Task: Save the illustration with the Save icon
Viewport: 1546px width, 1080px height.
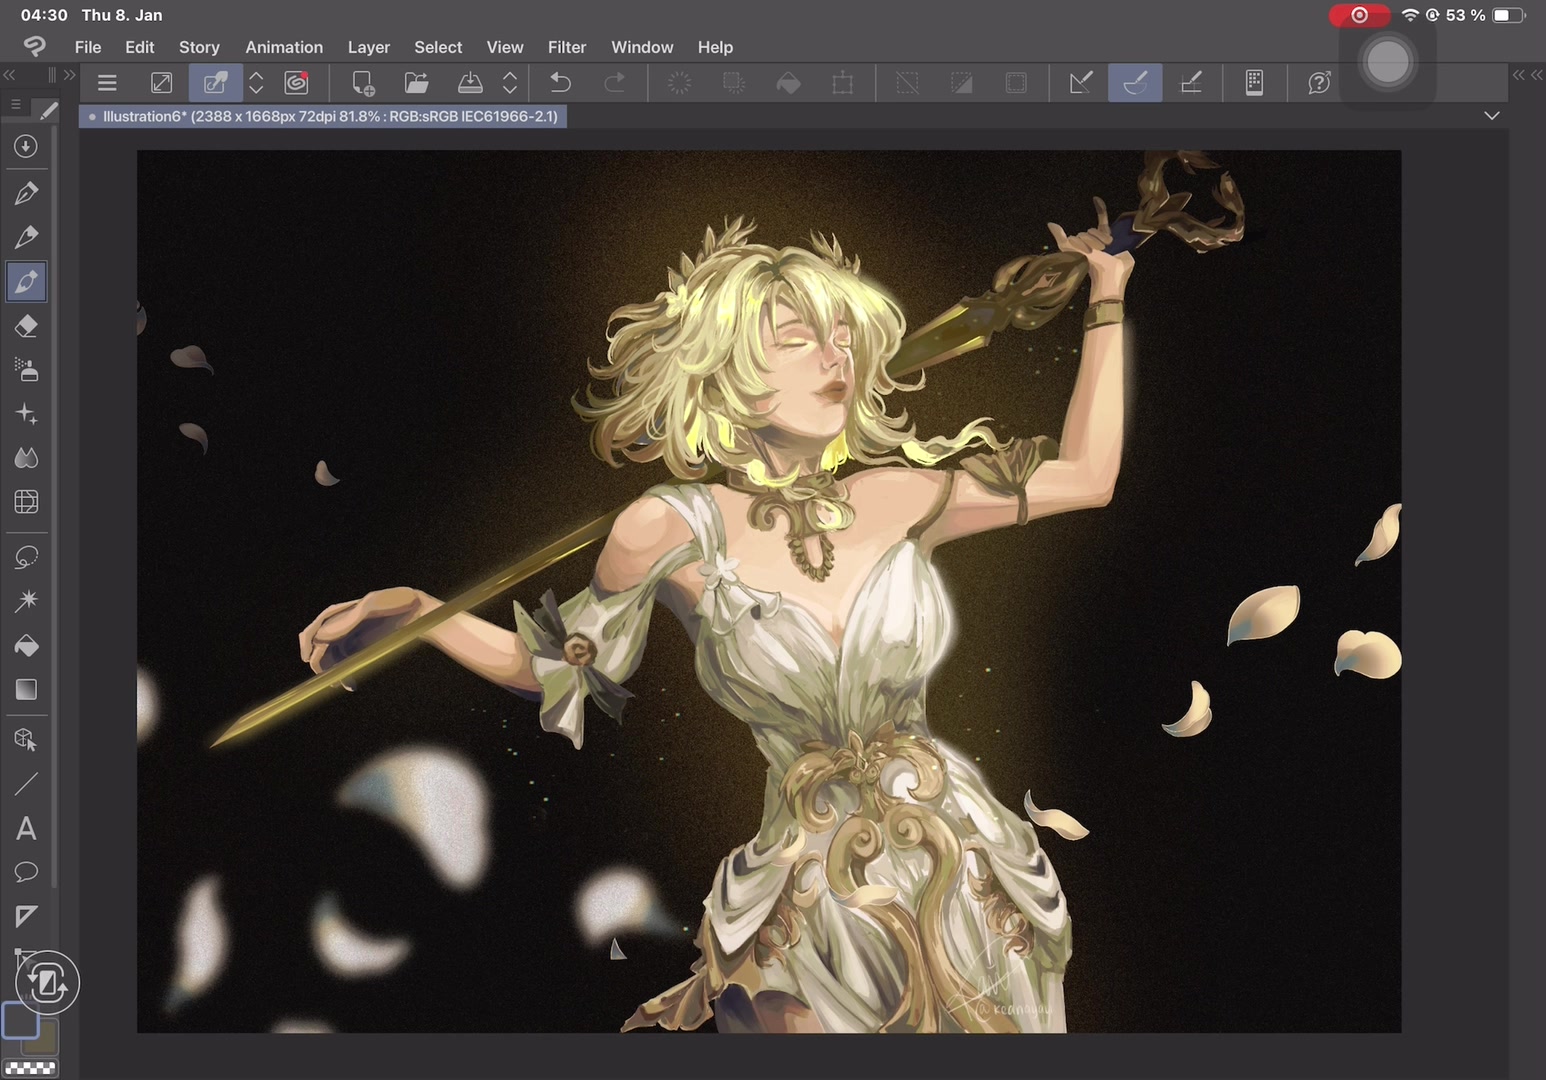Action: click(470, 83)
